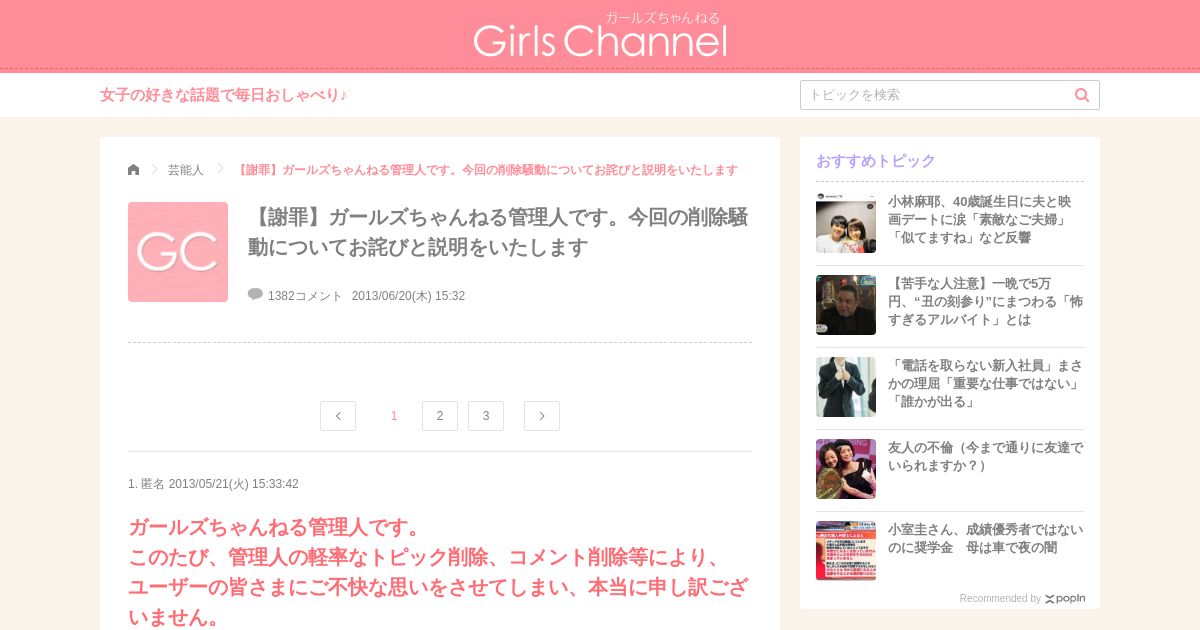Click the Girls Channel logo
Screen dimensions: 1200x630
600,35
